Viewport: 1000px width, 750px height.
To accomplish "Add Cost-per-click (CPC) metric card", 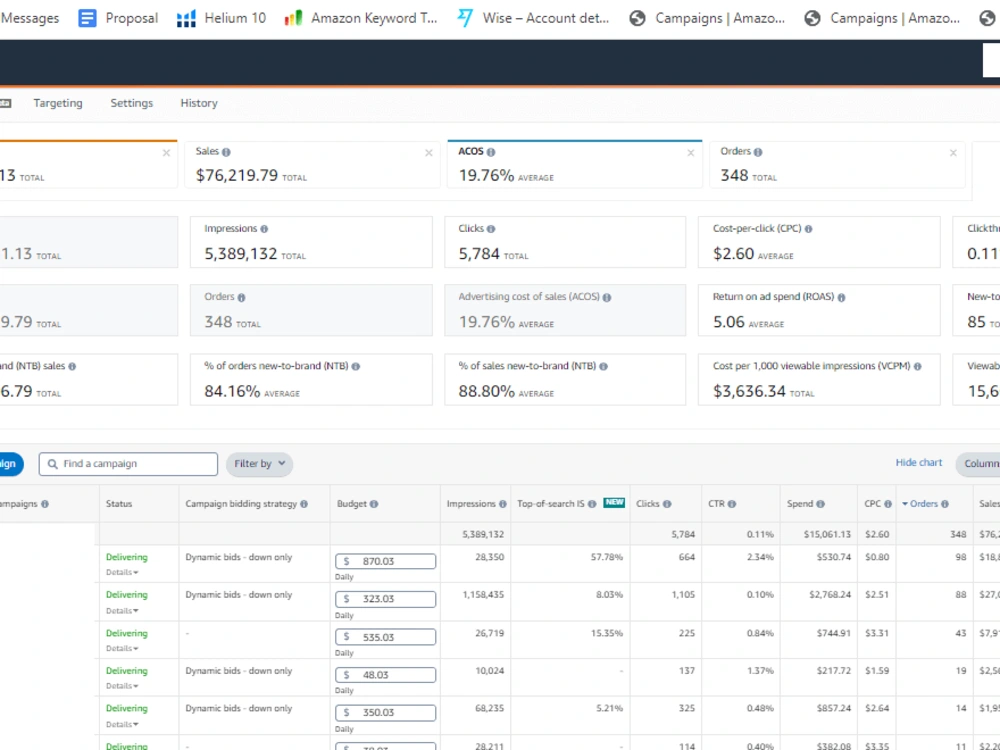I will (x=819, y=242).
